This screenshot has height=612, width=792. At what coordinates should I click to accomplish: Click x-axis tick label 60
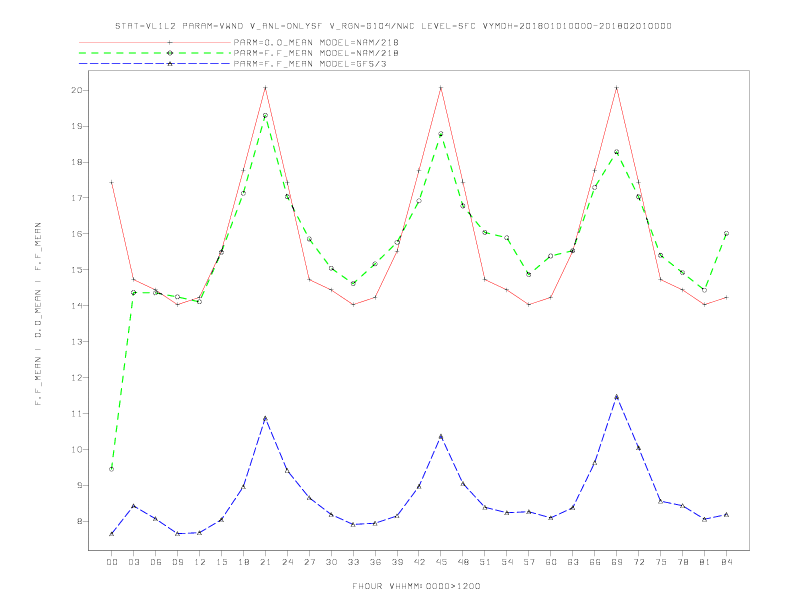(x=551, y=562)
